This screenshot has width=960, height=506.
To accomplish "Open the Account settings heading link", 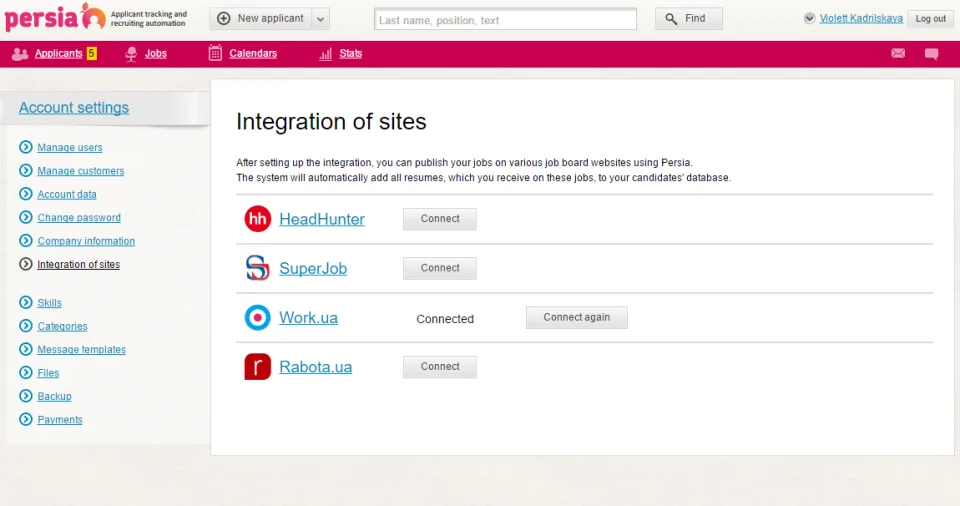I will pos(73,108).
